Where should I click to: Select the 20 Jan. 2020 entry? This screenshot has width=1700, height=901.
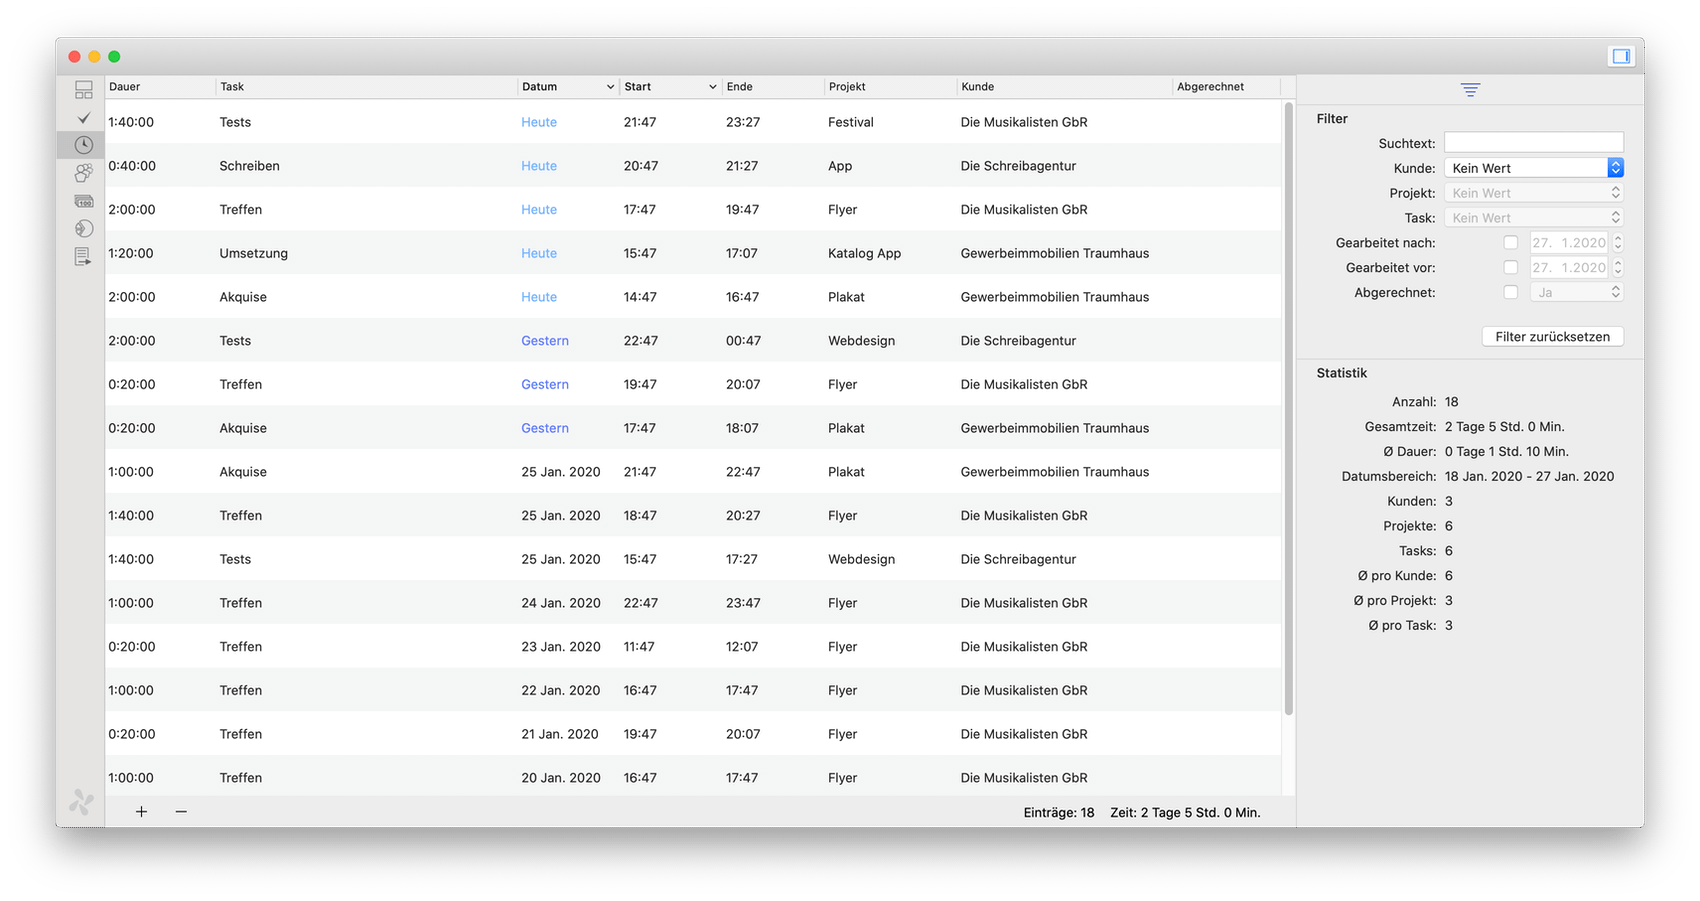click(693, 777)
